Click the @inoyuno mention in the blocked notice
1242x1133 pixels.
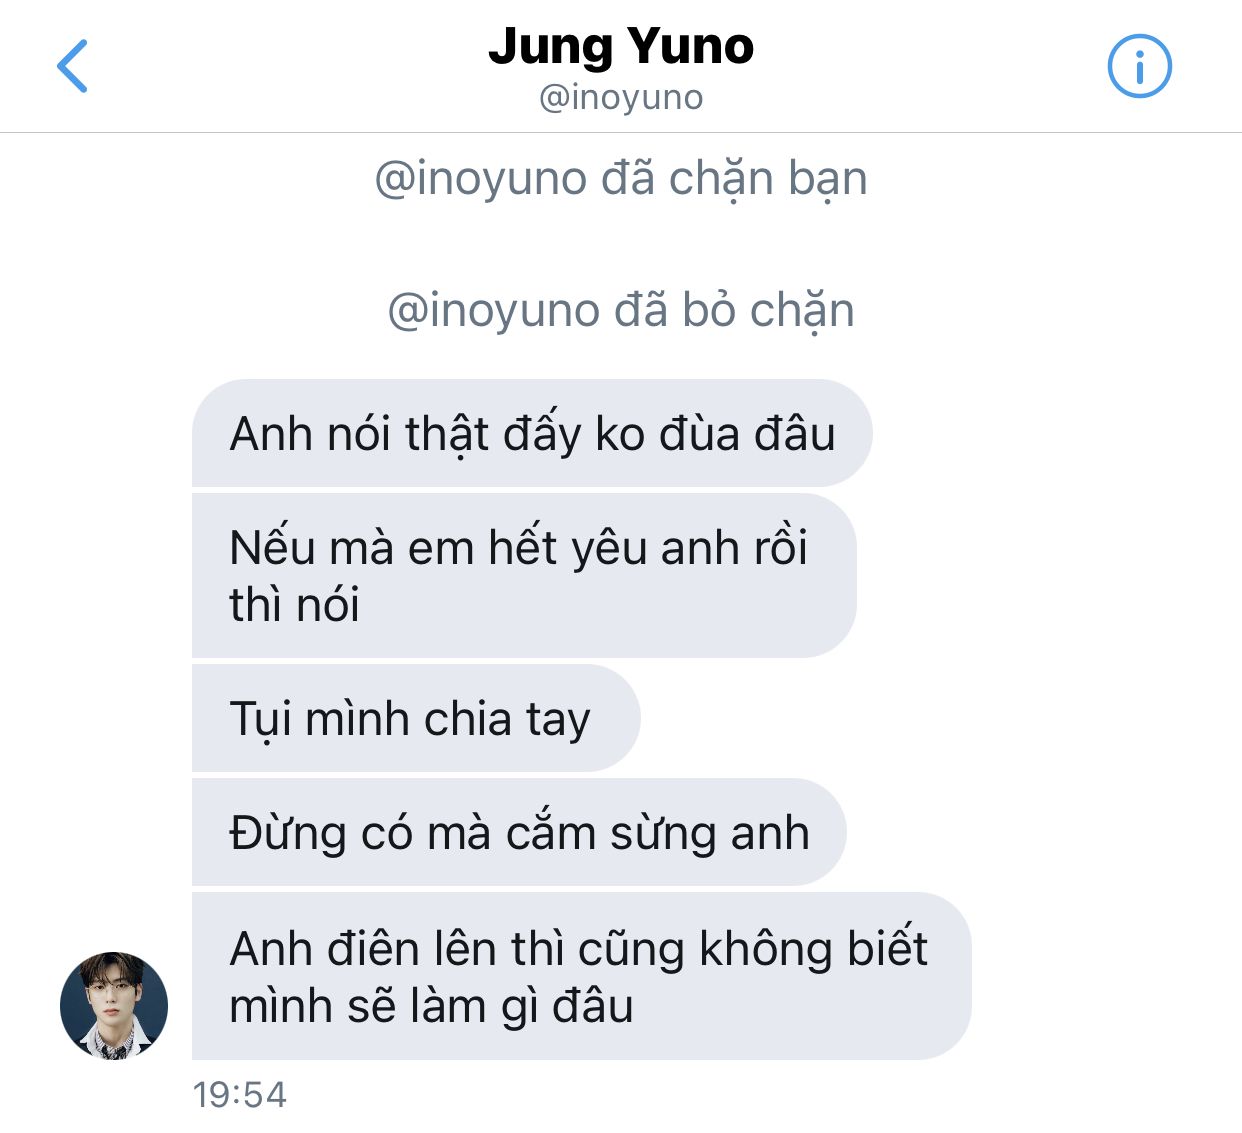pos(480,180)
